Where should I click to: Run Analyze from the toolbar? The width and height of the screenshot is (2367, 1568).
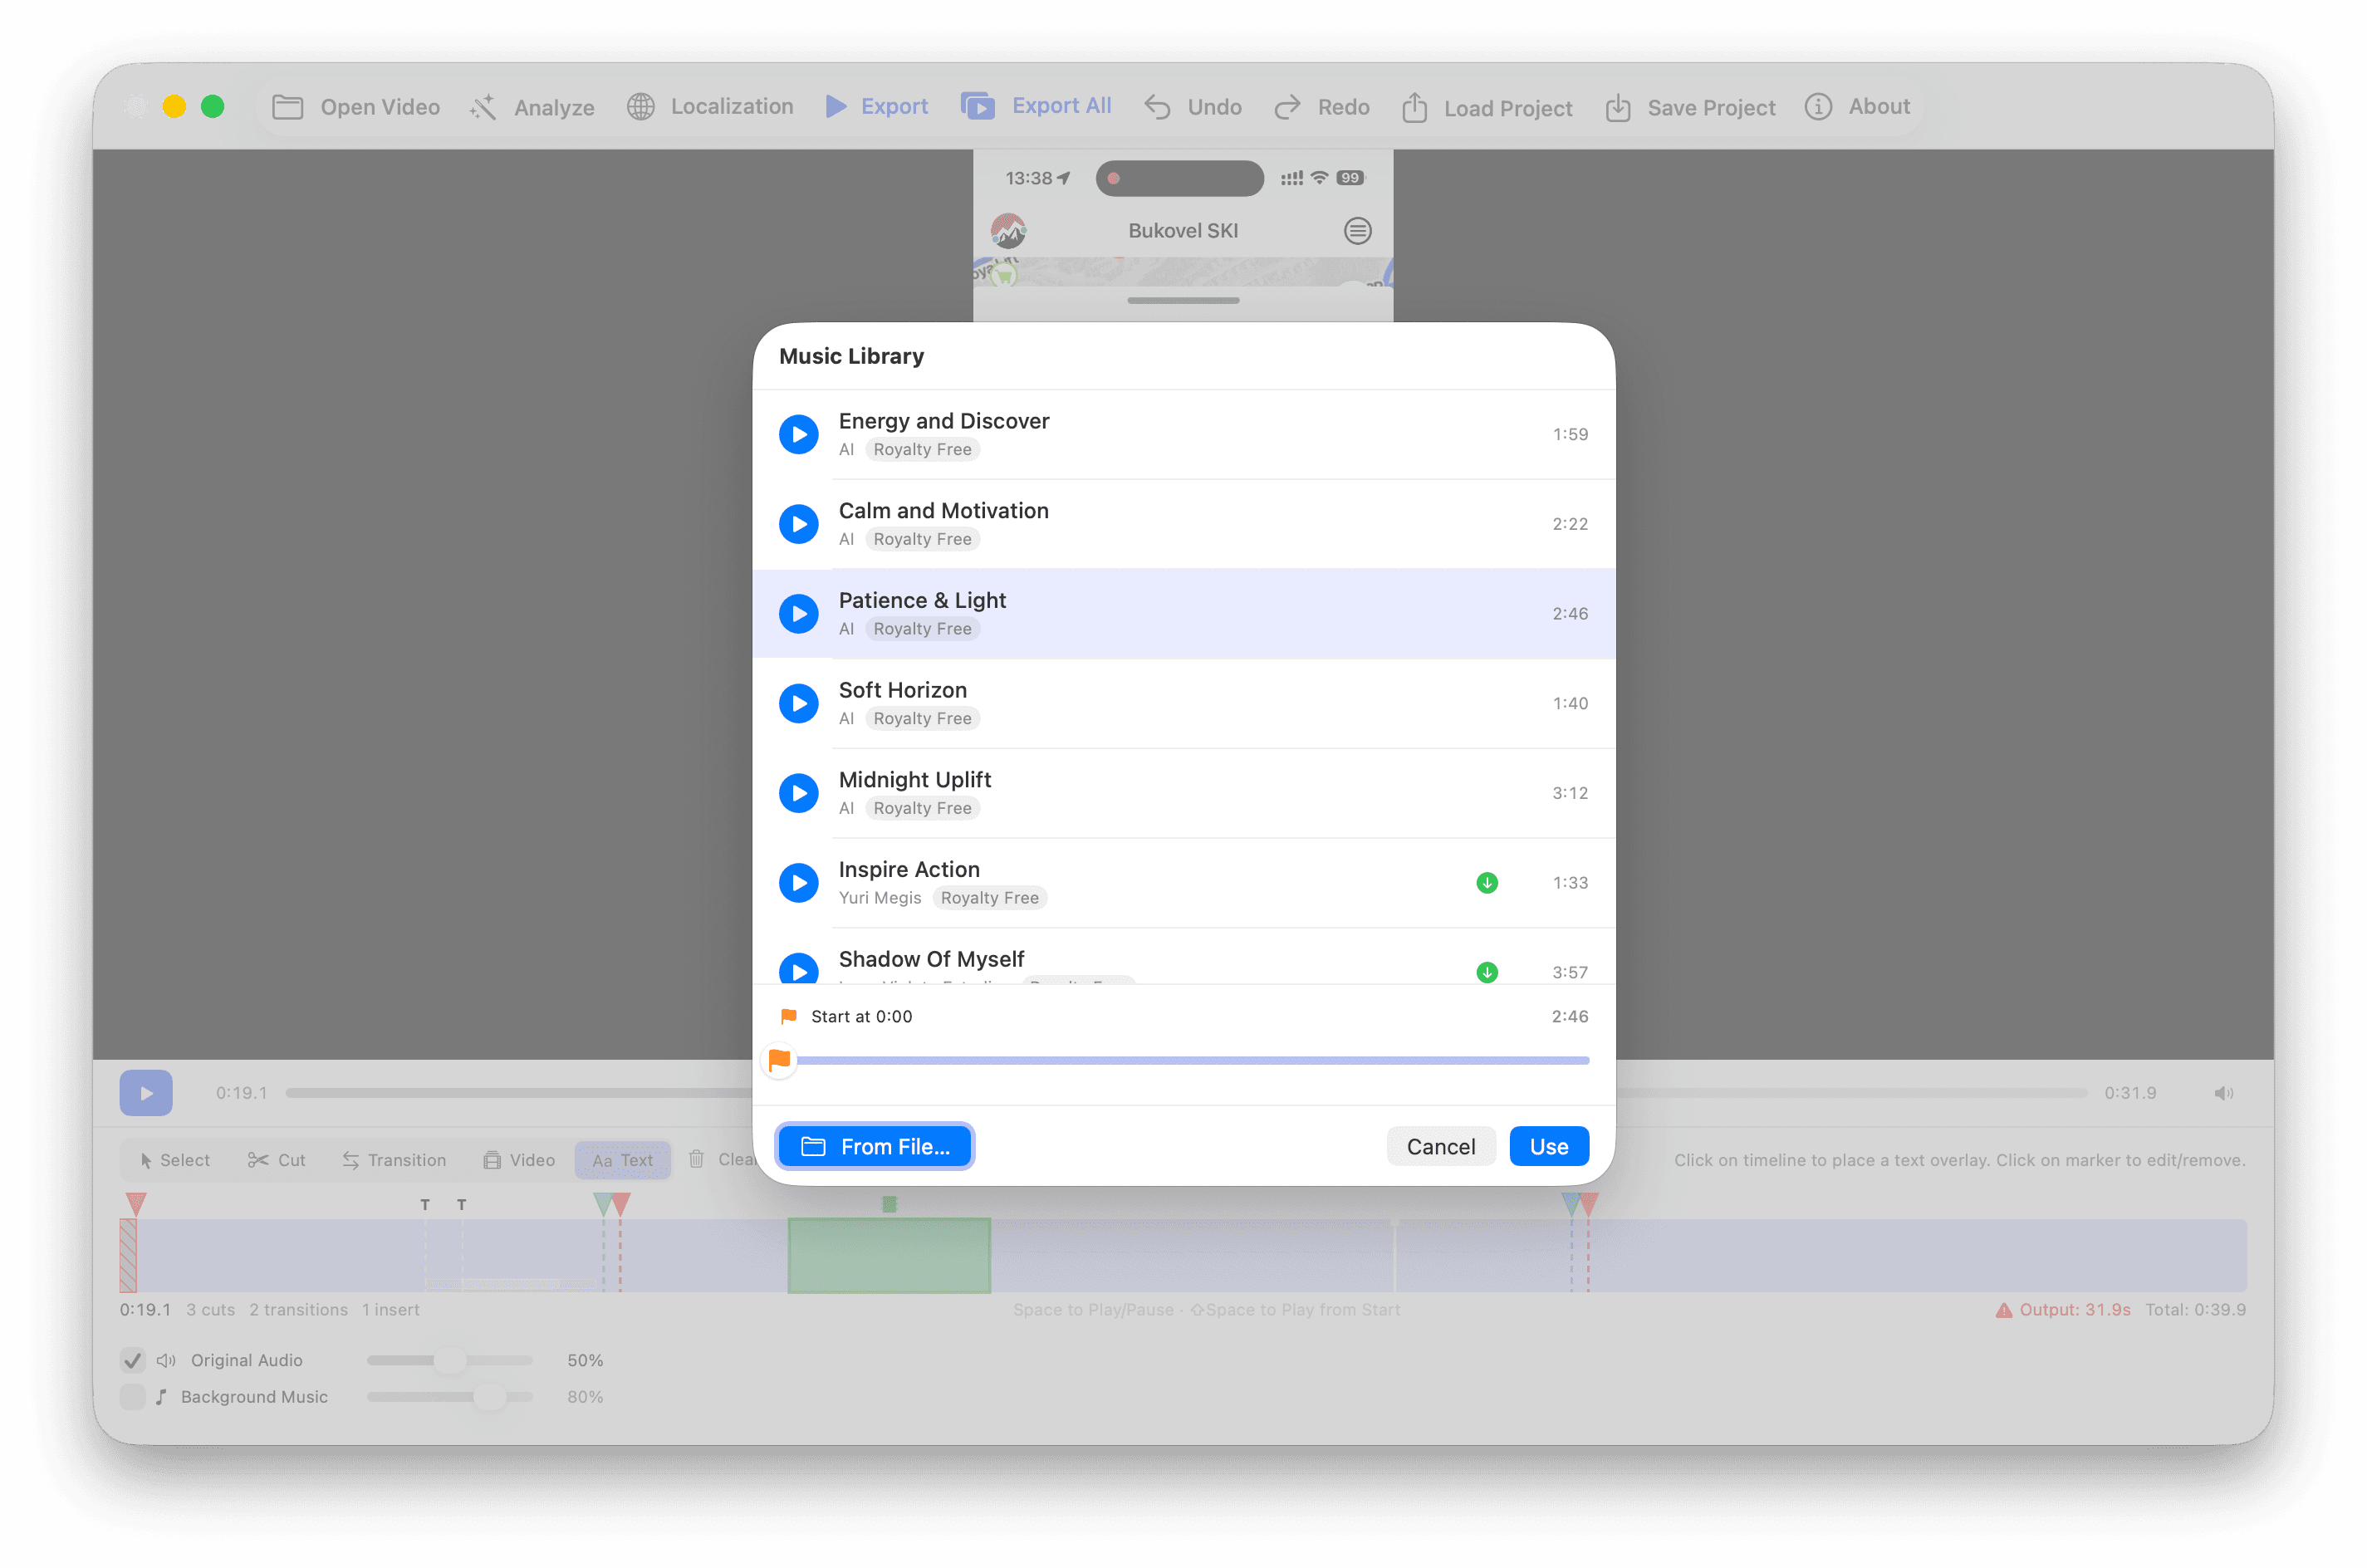click(x=532, y=107)
